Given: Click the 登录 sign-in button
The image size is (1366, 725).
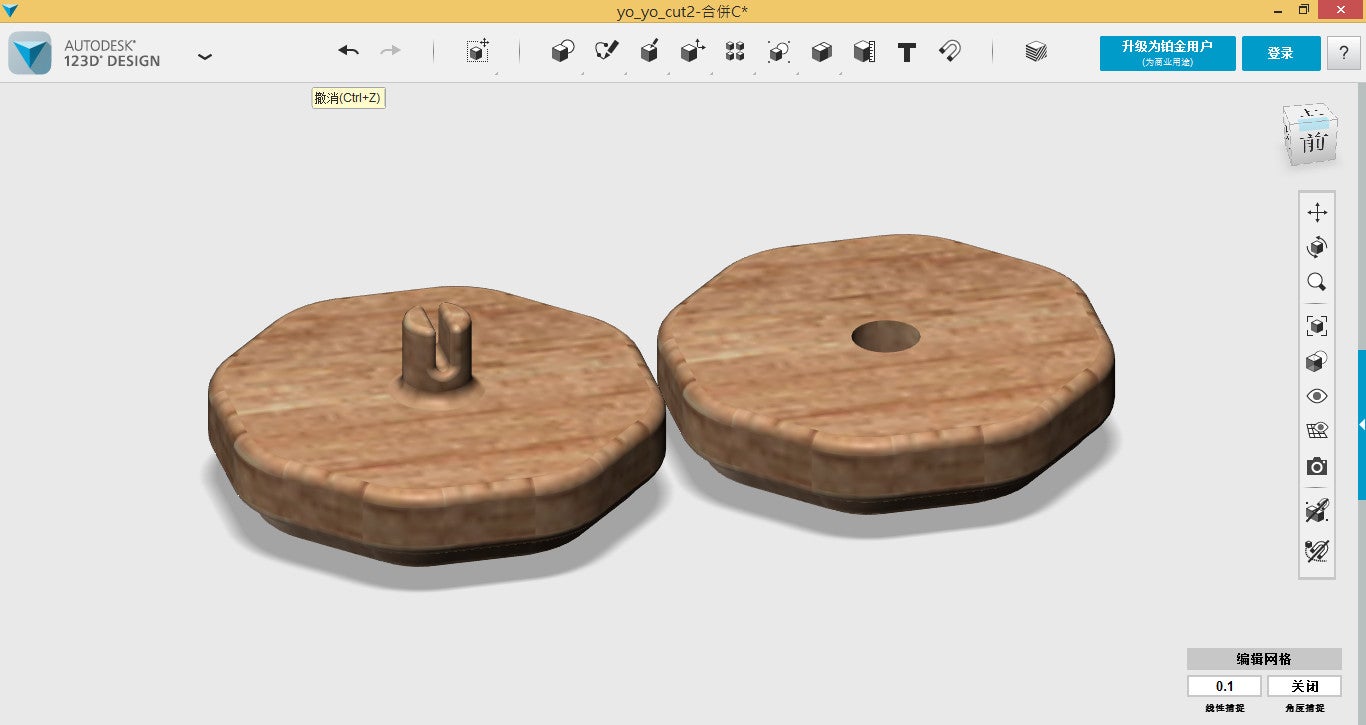Looking at the screenshot, I should [1281, 53].
